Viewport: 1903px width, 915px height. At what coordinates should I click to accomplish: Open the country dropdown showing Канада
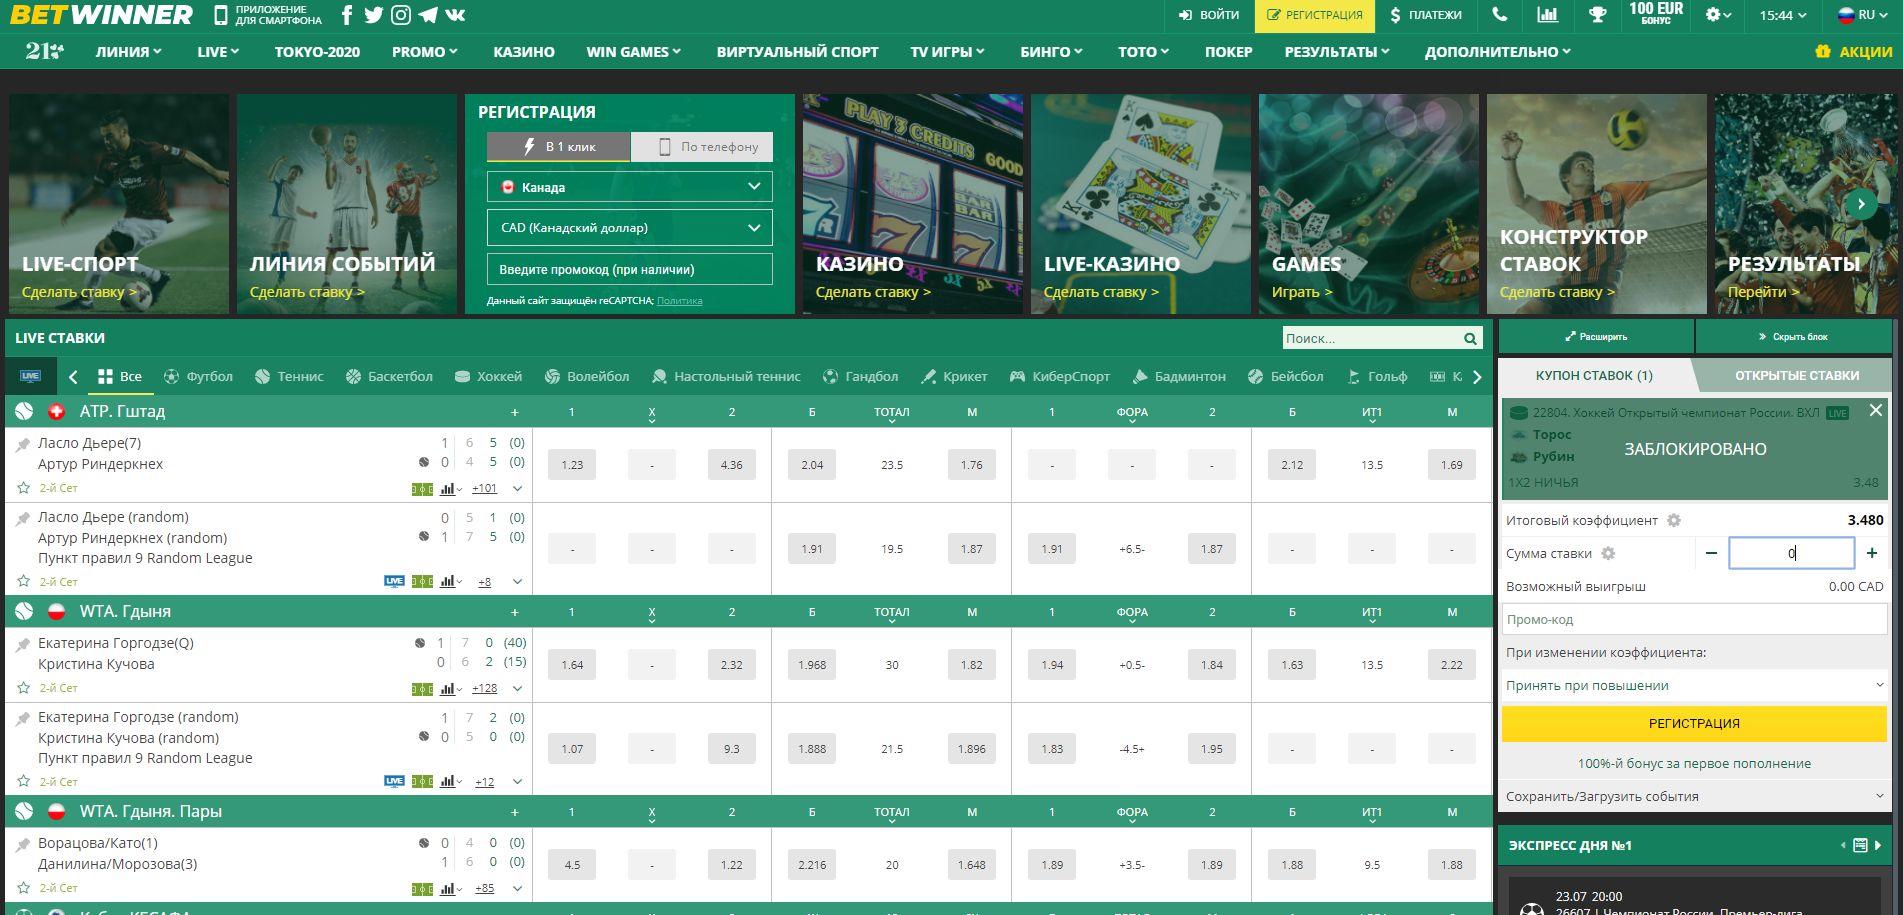[x=630, y=187]
